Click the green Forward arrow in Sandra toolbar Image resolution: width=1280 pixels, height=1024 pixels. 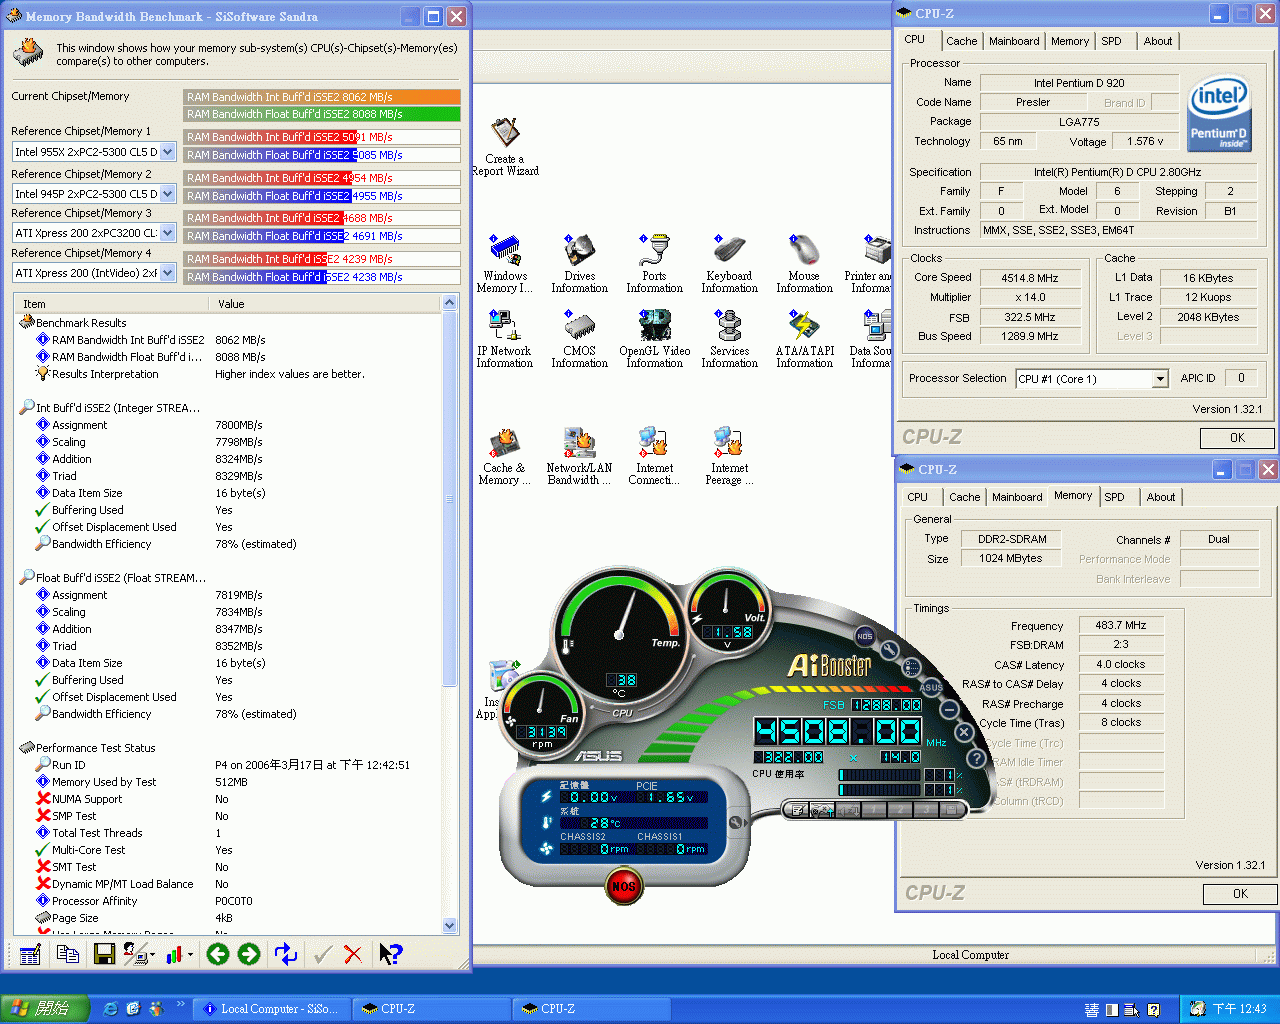point(249,955)
